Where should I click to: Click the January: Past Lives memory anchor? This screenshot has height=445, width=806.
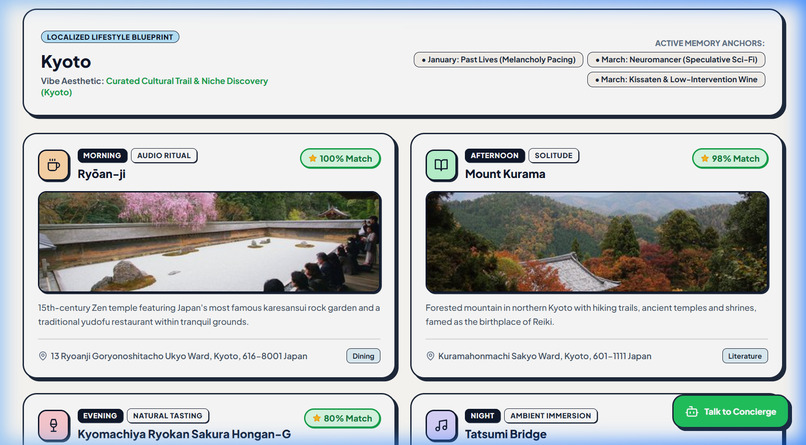point(498,60)
